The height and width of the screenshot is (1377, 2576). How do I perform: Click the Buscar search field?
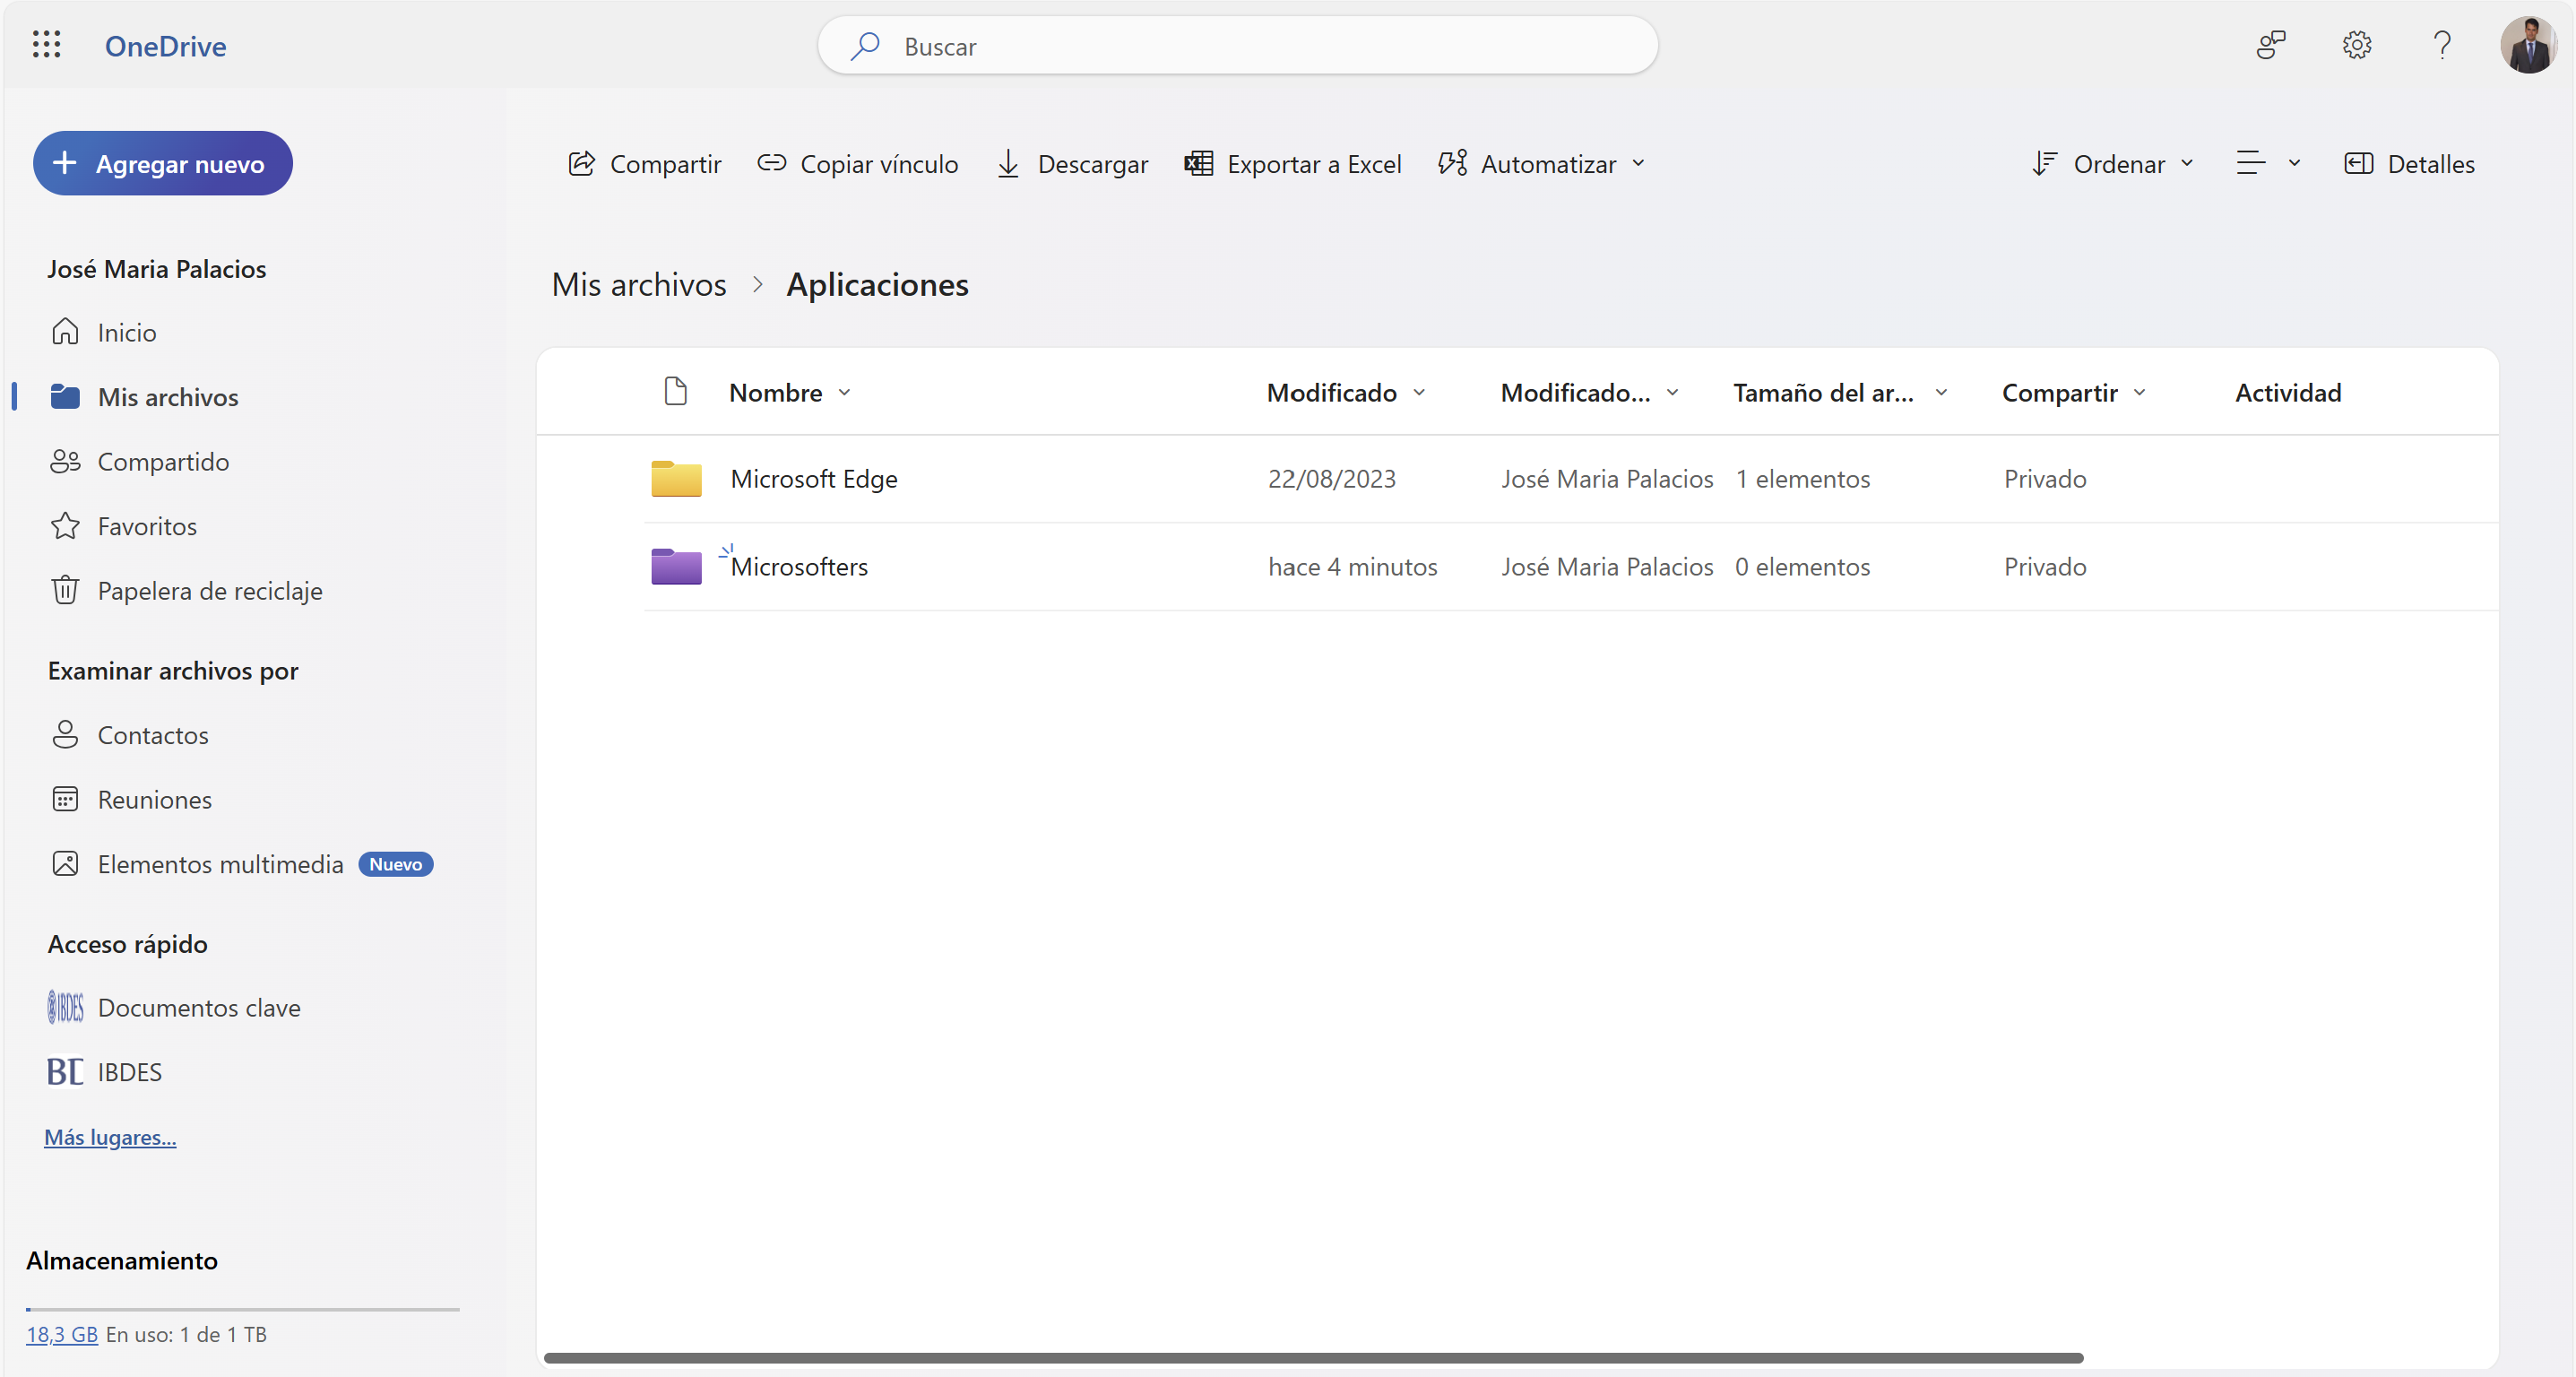point(1237,45)
